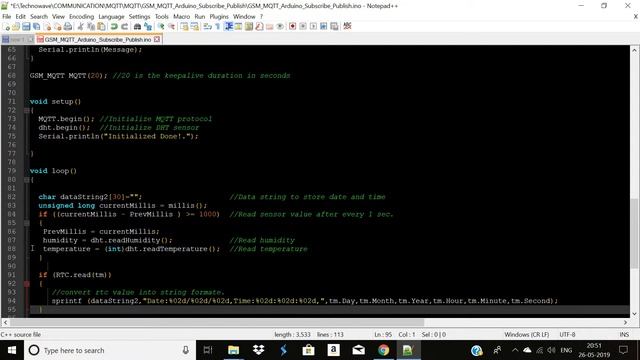The height and width of the screenshot is (360, 640).
Task: Toggle the Document Map panel icon
Action: (249, 27)
